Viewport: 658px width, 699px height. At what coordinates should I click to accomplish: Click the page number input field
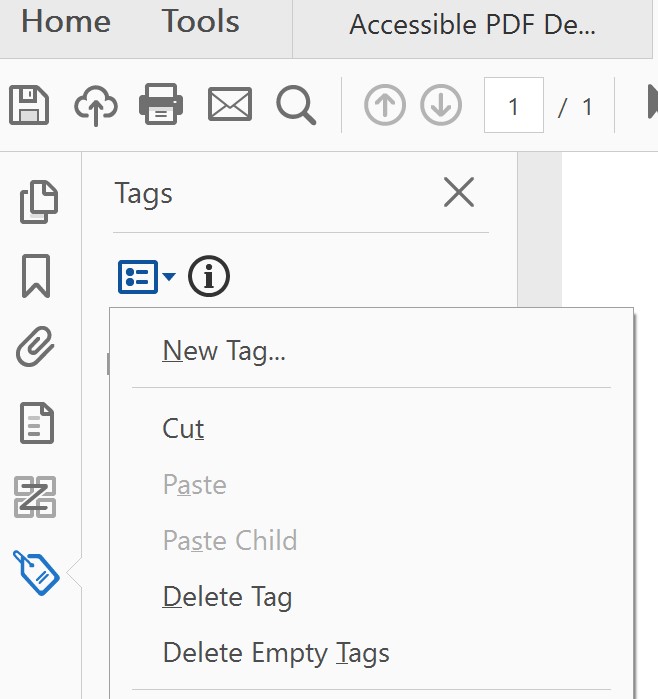click(513, 106)
